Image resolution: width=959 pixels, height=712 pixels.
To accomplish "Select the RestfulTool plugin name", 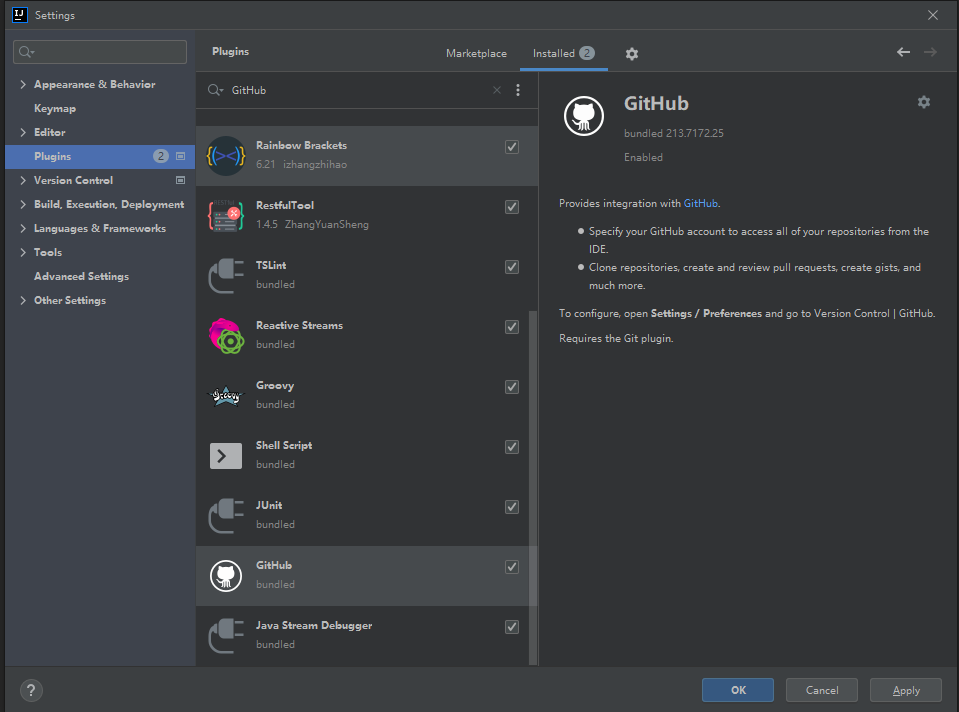I will pyautogui.click(x=284, y=206).
